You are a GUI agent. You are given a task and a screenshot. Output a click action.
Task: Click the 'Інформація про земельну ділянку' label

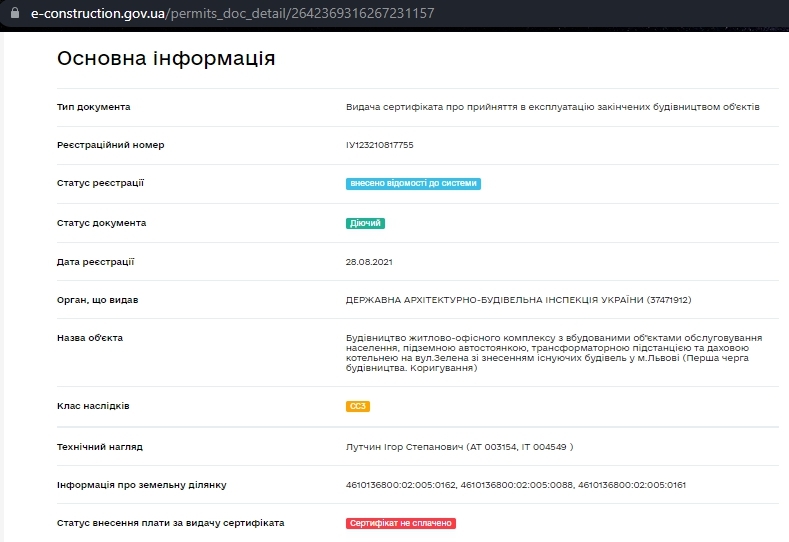tap(142, 485)
